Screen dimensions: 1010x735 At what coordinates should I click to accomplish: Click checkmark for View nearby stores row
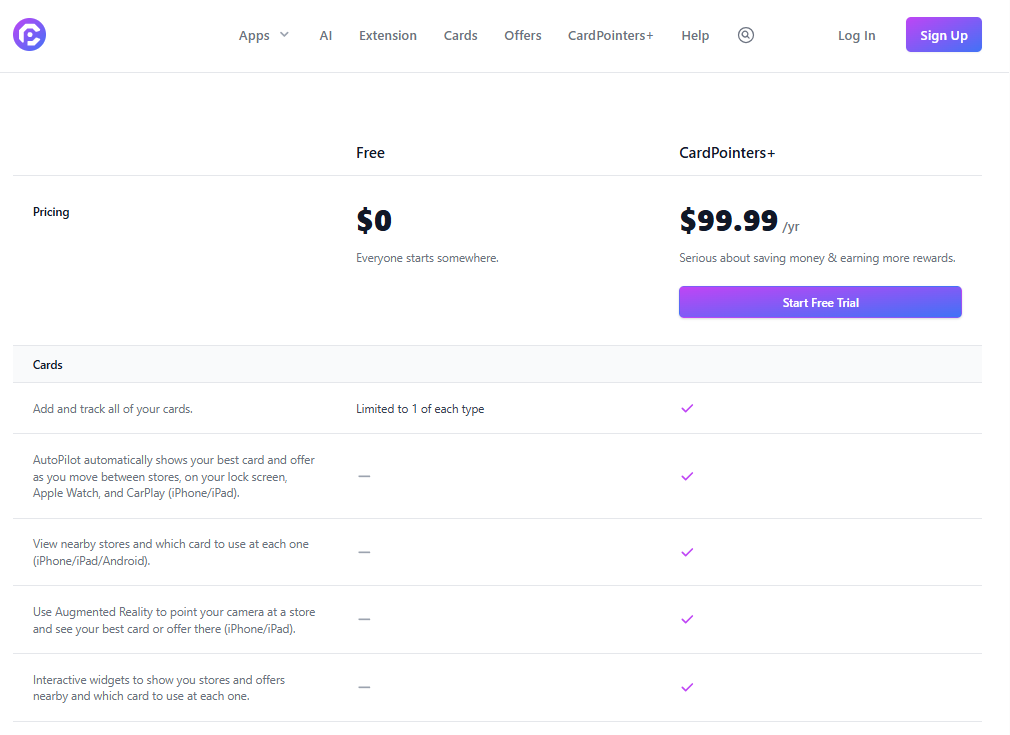click(x=687, y=552)
